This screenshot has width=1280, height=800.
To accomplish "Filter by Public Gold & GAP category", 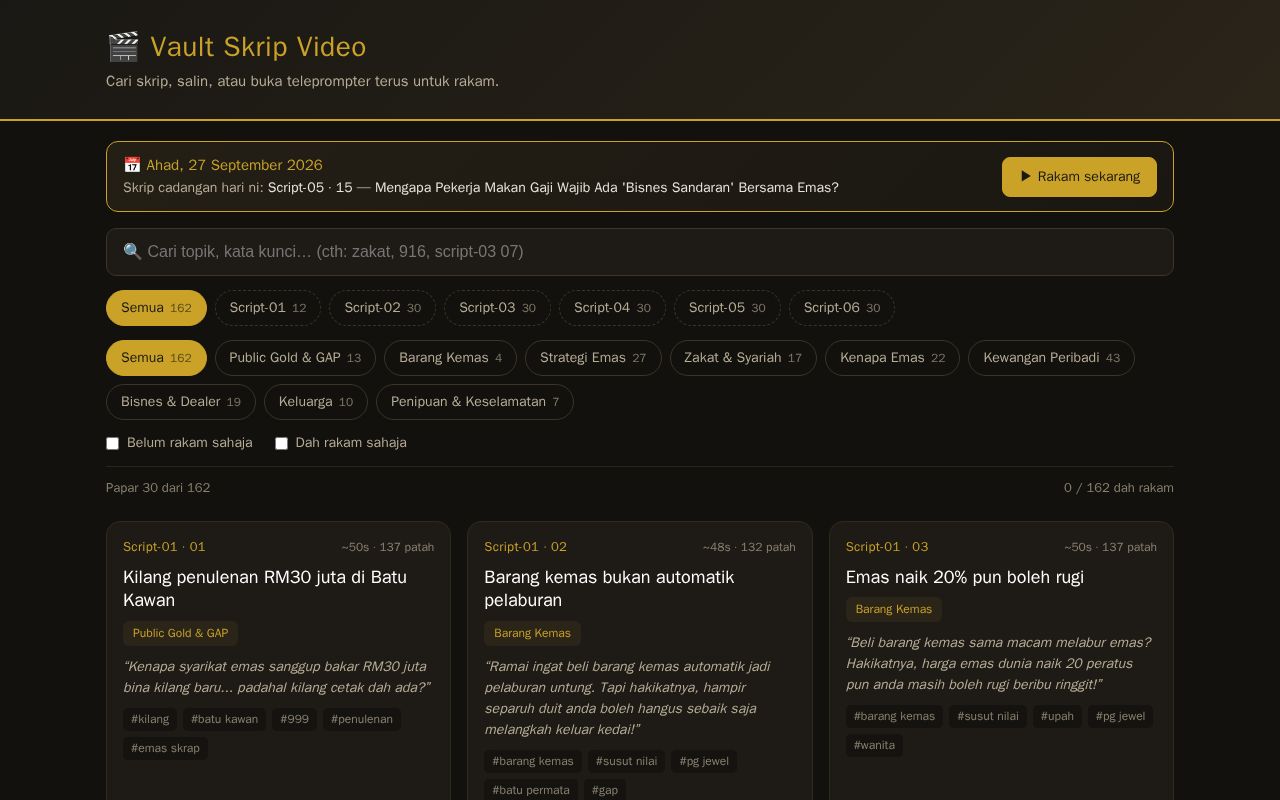I will click(x=295, y=358).
